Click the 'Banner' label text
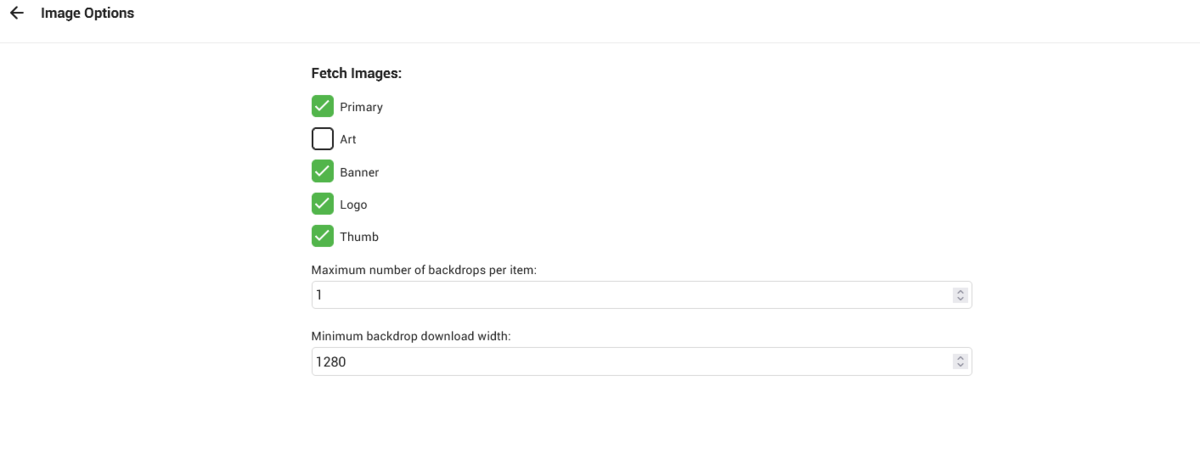 pos(359,173)
